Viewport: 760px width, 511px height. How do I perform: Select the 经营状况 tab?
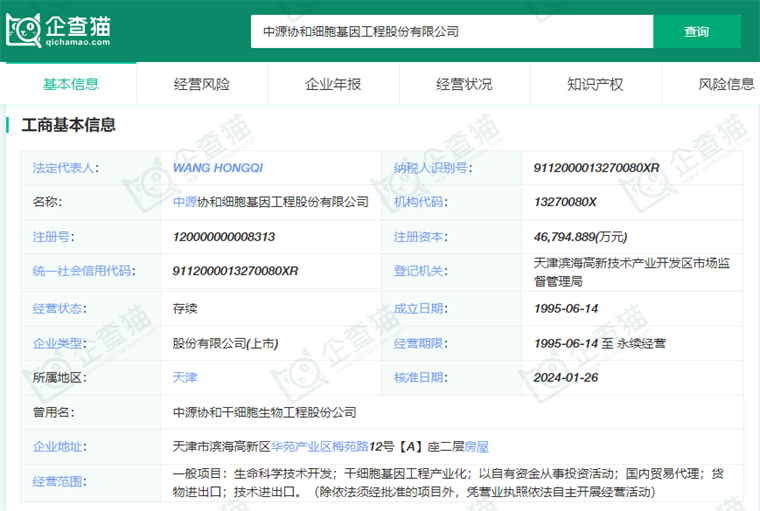pos(464,84)
